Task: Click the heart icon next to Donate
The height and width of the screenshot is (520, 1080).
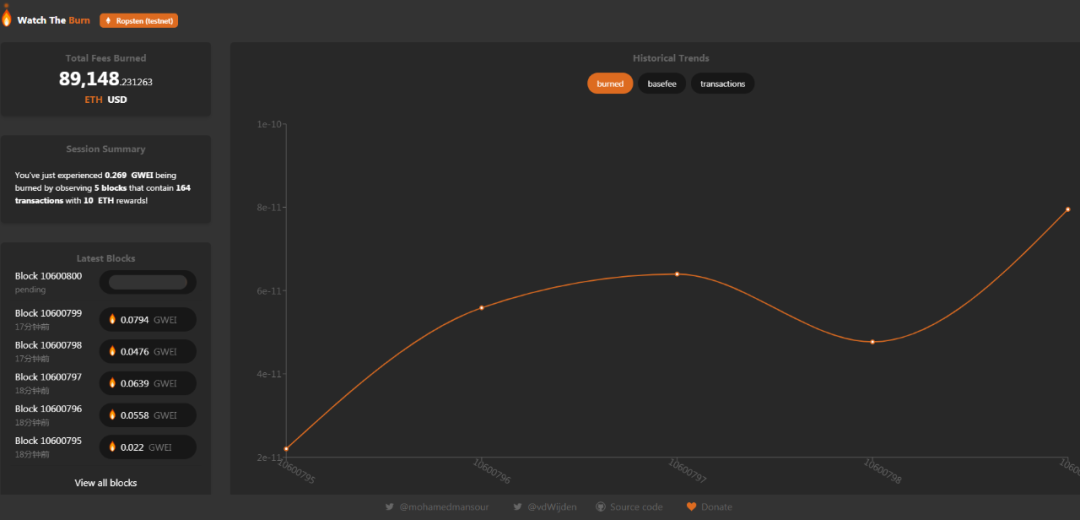Action: click(691, 507)
